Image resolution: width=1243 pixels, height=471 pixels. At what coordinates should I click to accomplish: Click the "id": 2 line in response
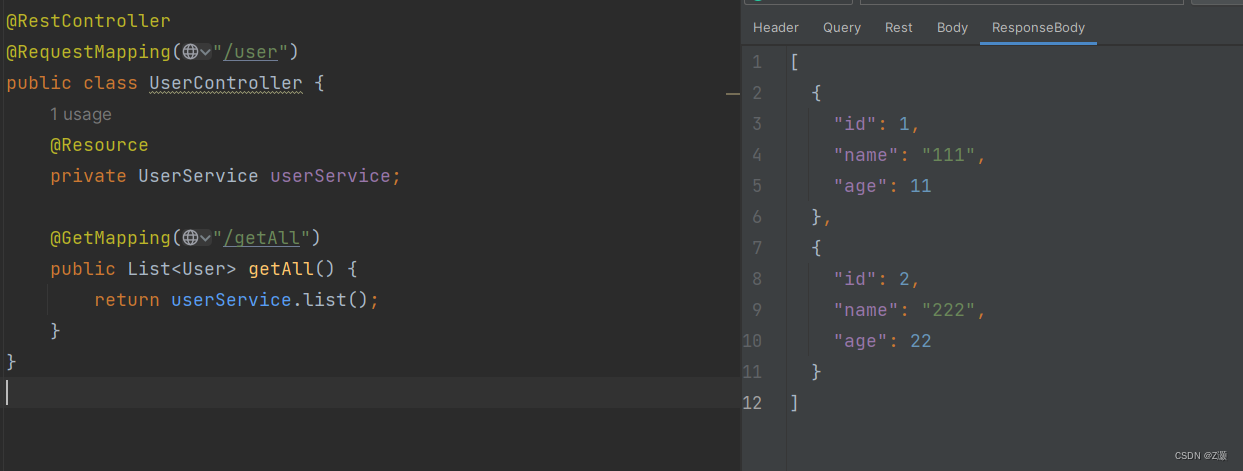click(x=876, y=279)
